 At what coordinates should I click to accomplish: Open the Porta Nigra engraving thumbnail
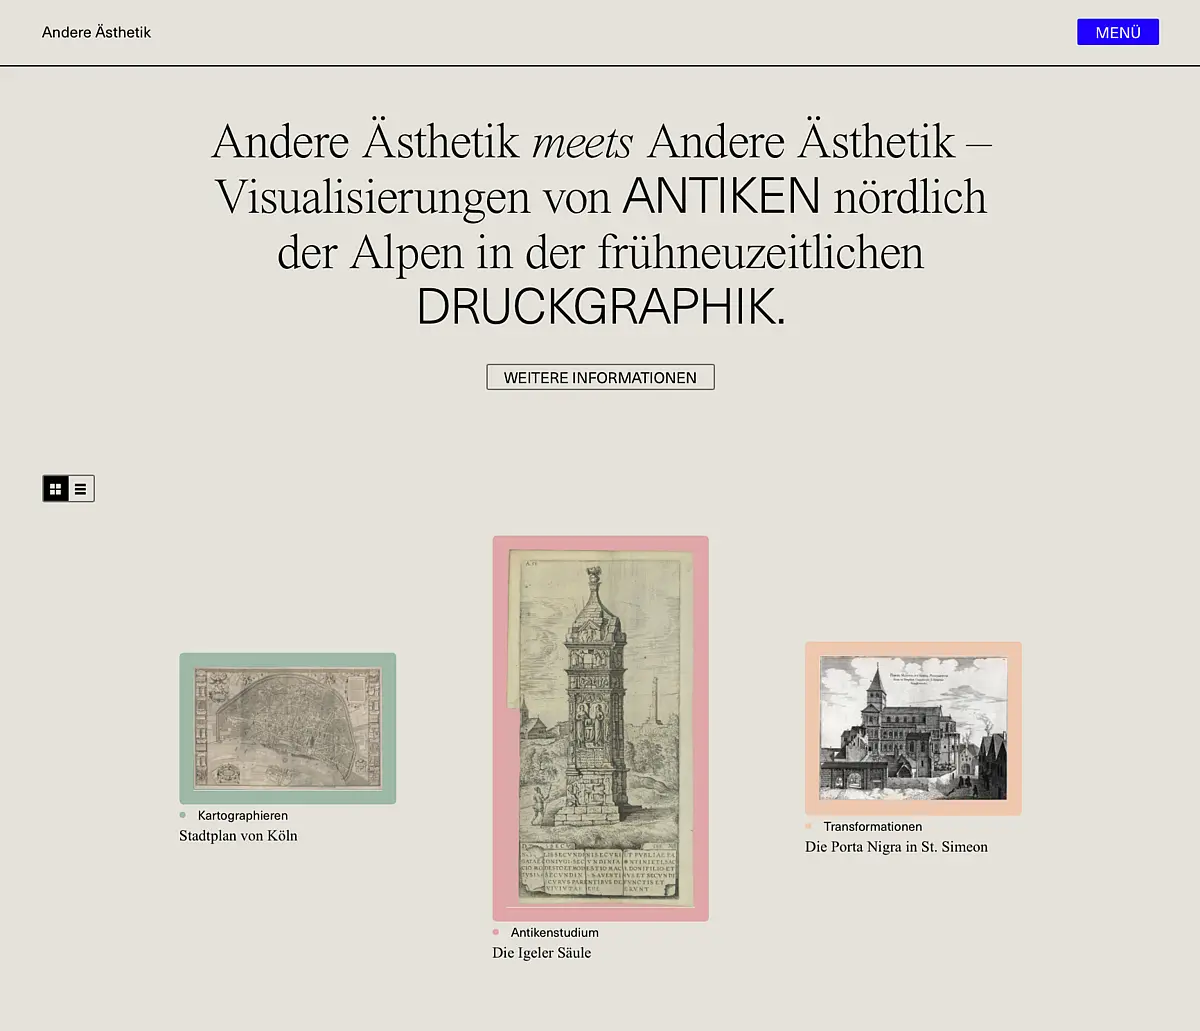[x=913, y=728]
